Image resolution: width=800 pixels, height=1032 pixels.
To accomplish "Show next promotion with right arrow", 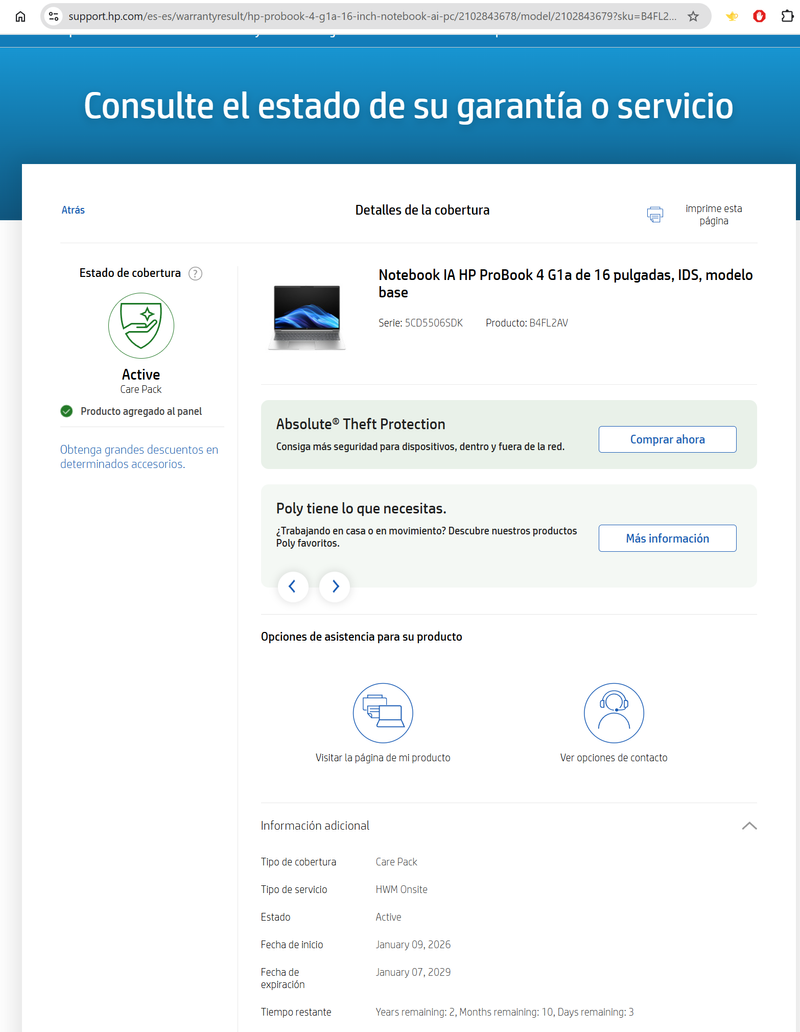I will pyautogui.click(x=335, y=586).
